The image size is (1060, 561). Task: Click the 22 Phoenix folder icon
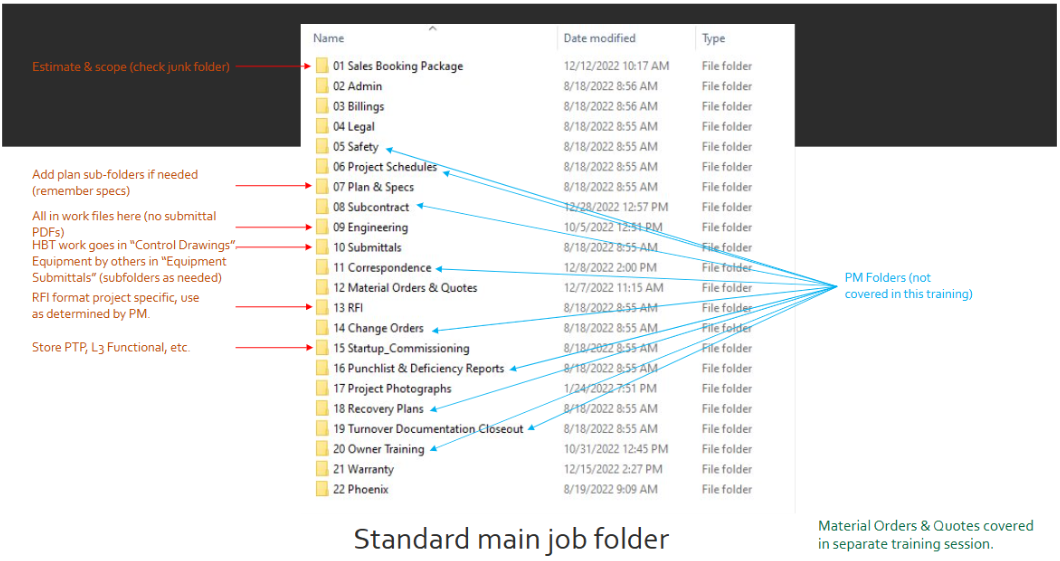322,489
